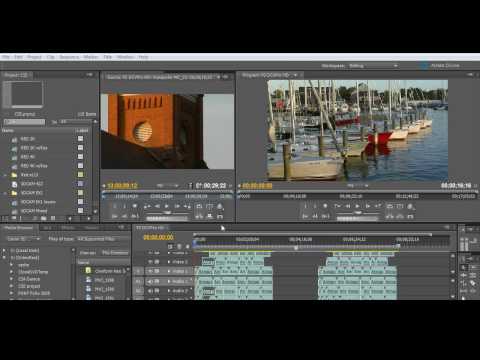
Task: Open the Workspace Editing dropdown
Action: click(x=373, y=66)
